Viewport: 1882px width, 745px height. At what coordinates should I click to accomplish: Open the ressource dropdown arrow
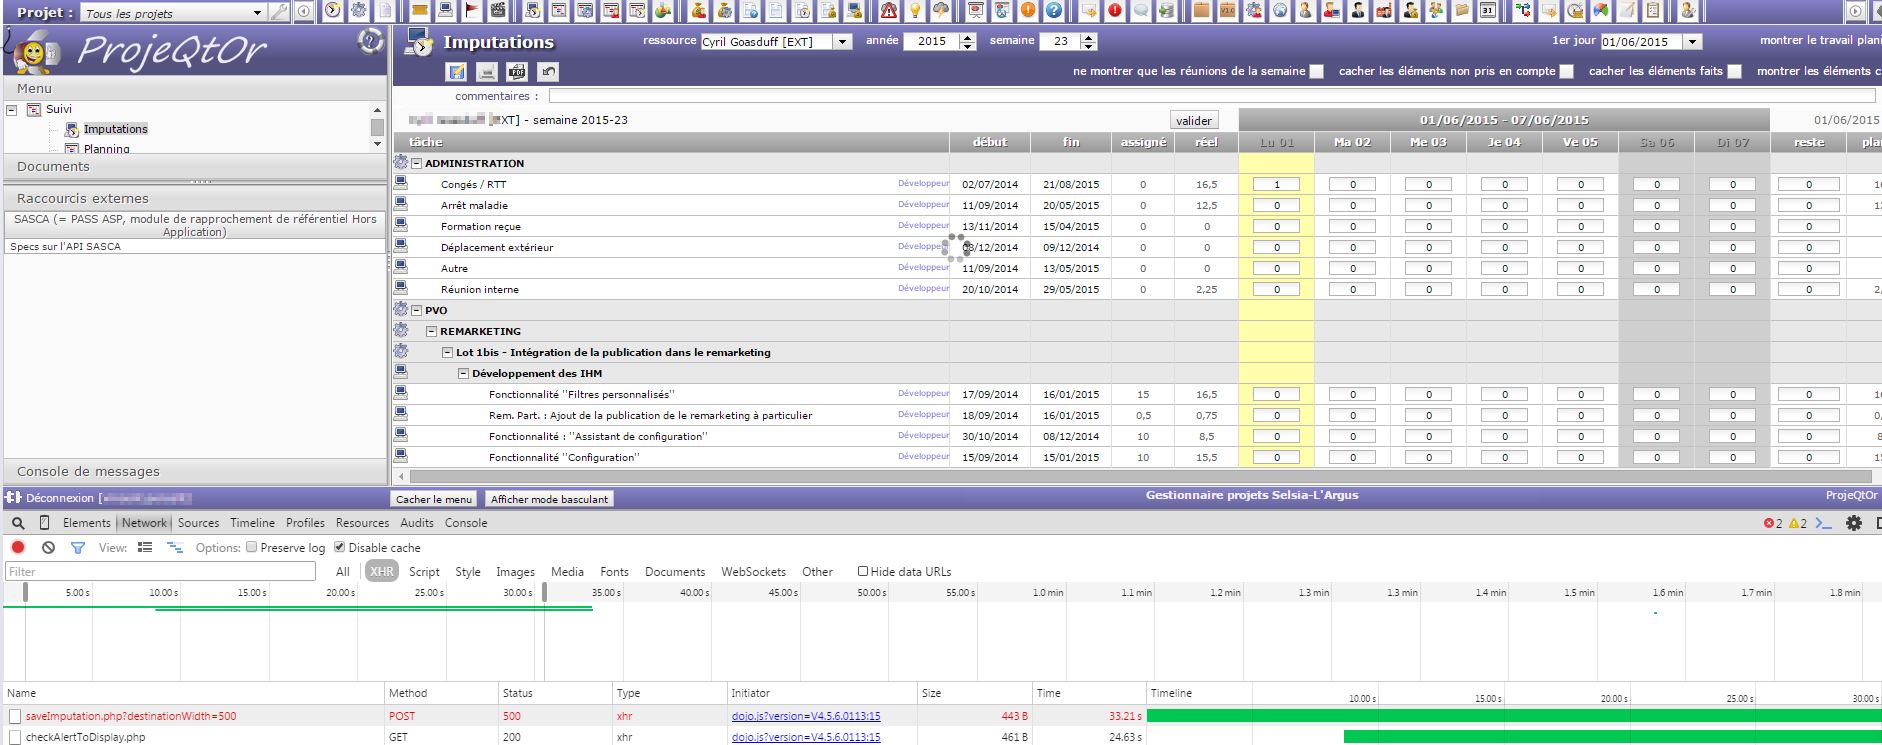(842, 42)
